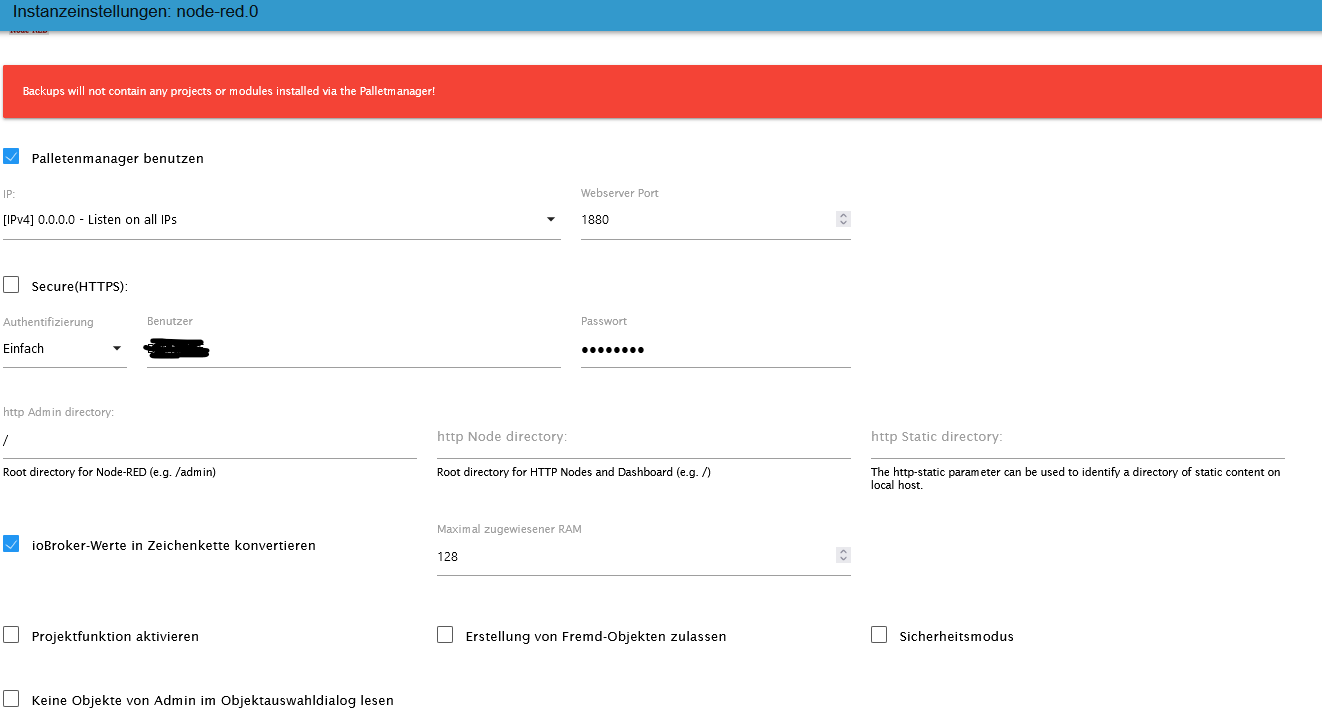The image size is (1322, 708).
Task: Enable the Sicherheitsmodus checkbox
Action: 880,635
